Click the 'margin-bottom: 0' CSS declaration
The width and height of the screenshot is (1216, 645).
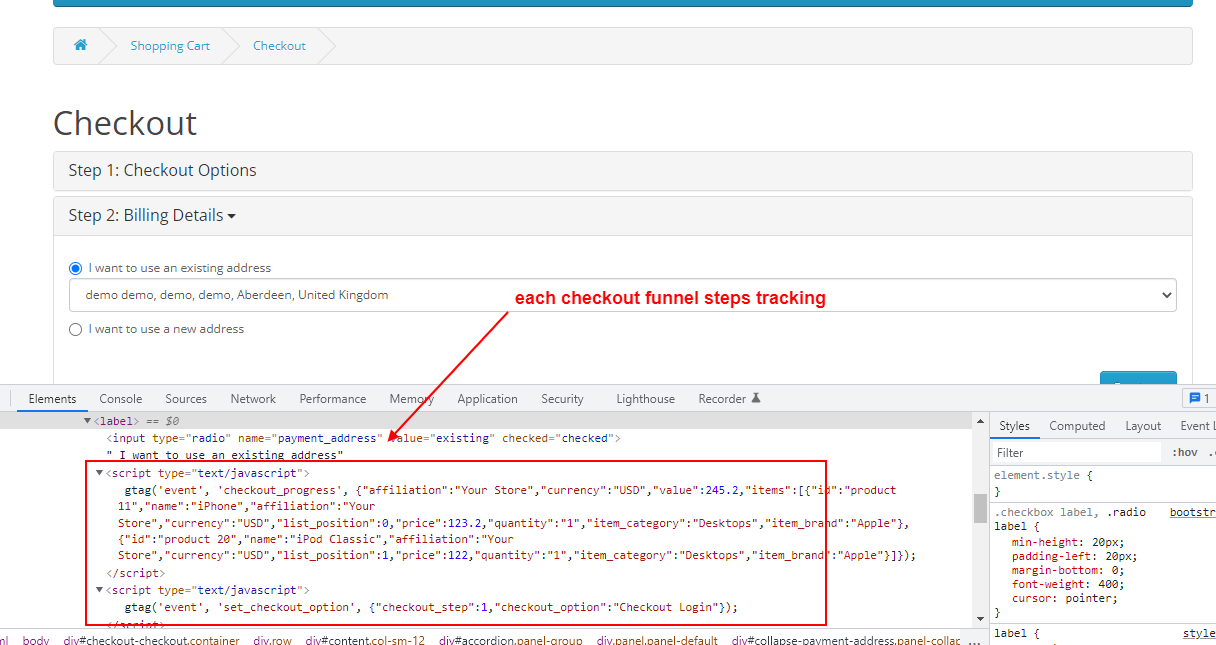pos(1066,570)
